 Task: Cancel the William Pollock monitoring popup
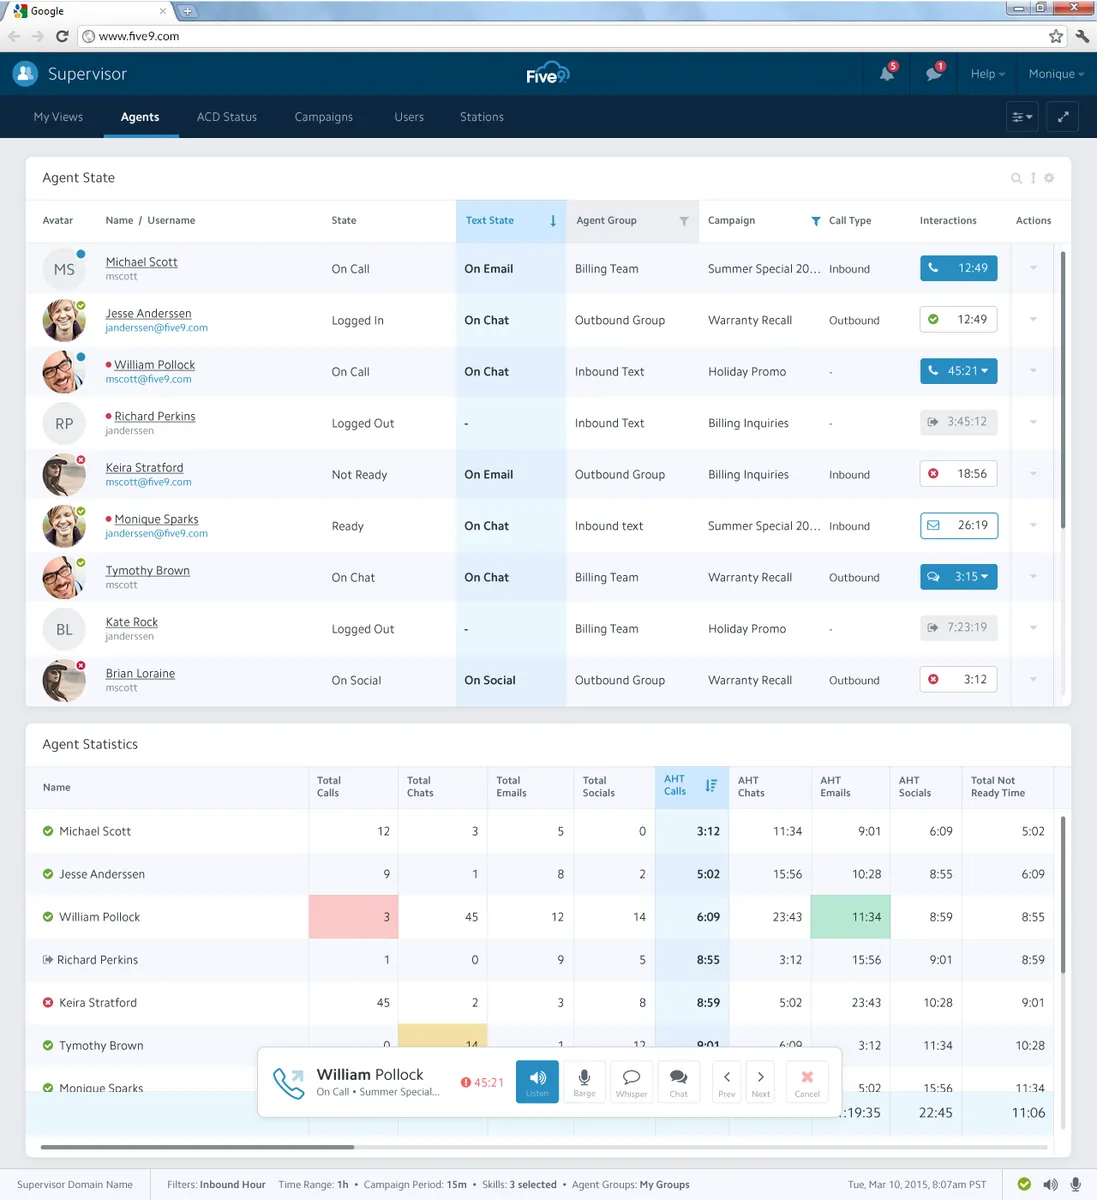coord(807,1081)
